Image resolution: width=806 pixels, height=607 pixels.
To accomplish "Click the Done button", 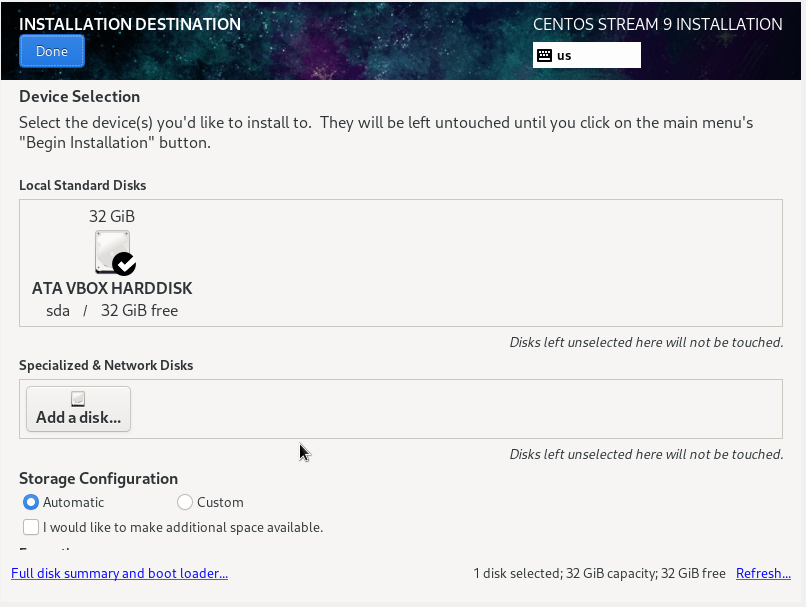I will pos(51,51).
